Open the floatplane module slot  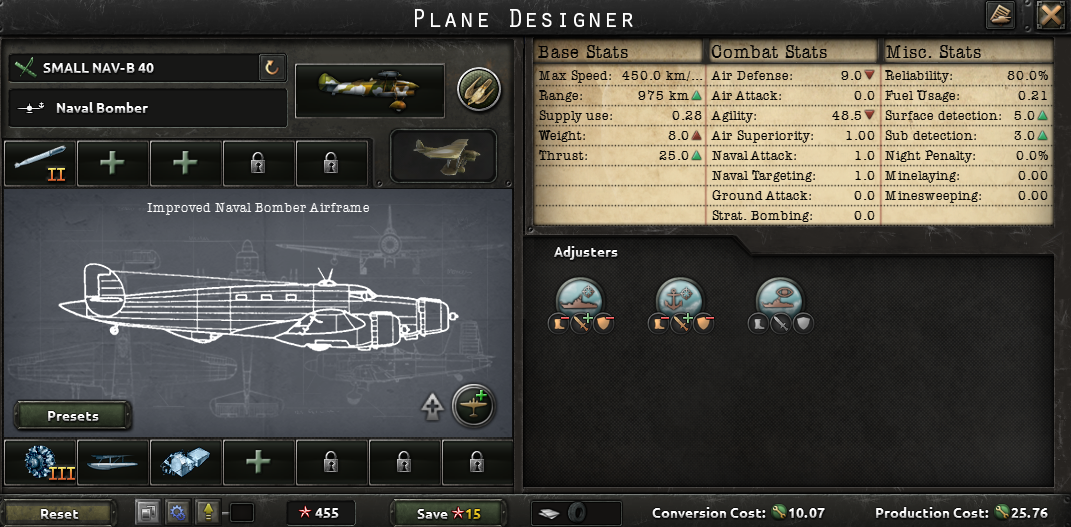point(113,462)
